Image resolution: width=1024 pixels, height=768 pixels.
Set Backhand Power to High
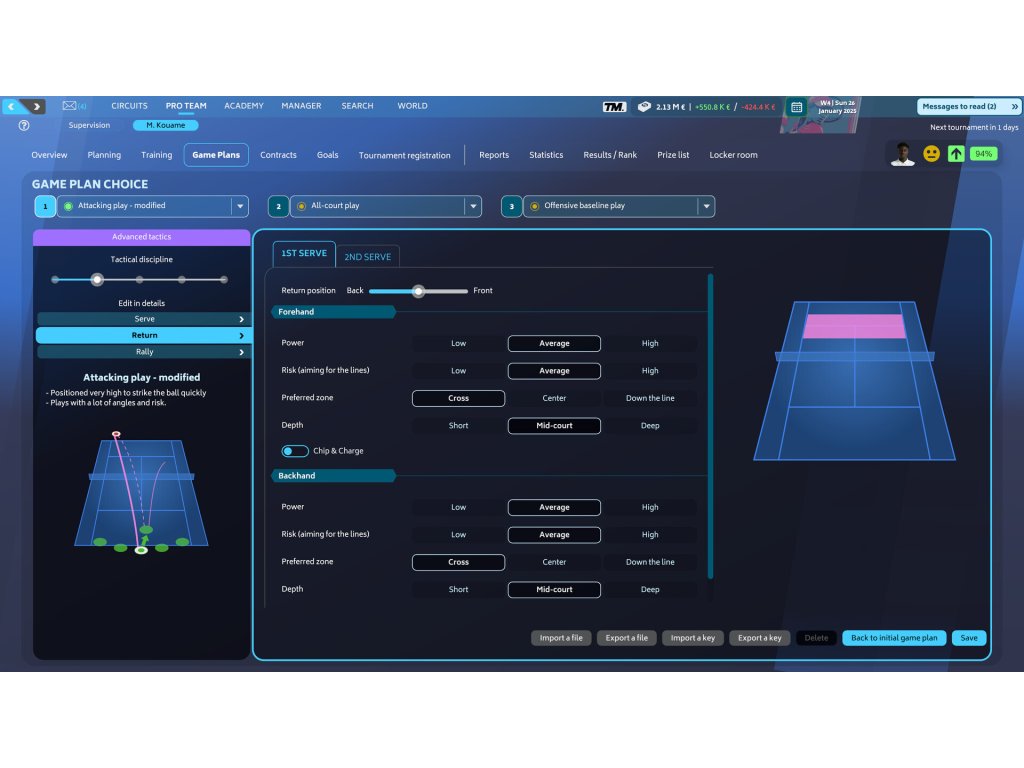point(650,507)
